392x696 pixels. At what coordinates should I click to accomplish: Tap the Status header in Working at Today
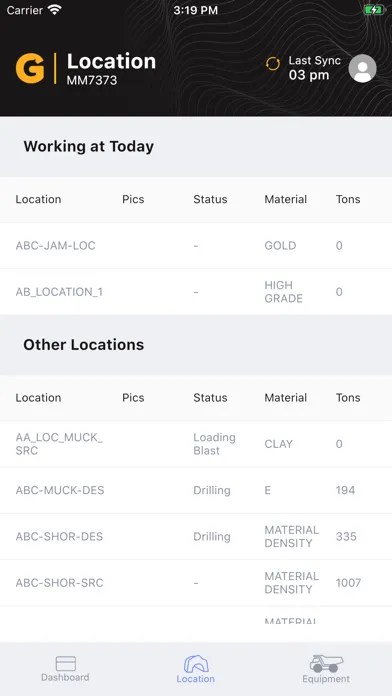click(x=210, y=199)
